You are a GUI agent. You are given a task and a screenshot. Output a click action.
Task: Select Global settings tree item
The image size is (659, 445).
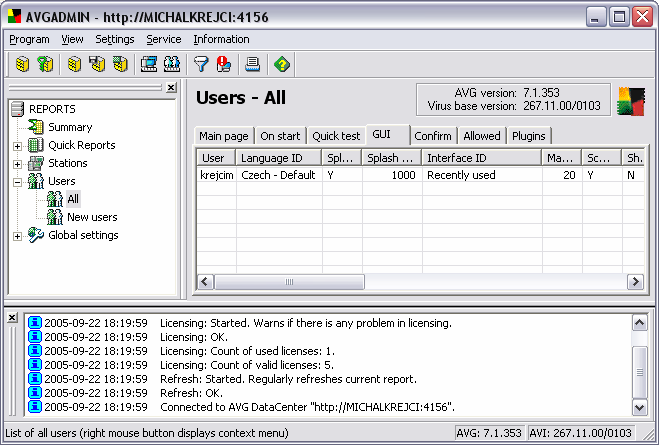click(83, 235)
